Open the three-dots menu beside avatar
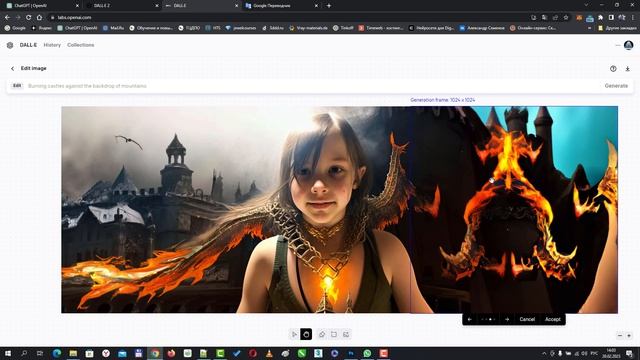 pos(618,45)
